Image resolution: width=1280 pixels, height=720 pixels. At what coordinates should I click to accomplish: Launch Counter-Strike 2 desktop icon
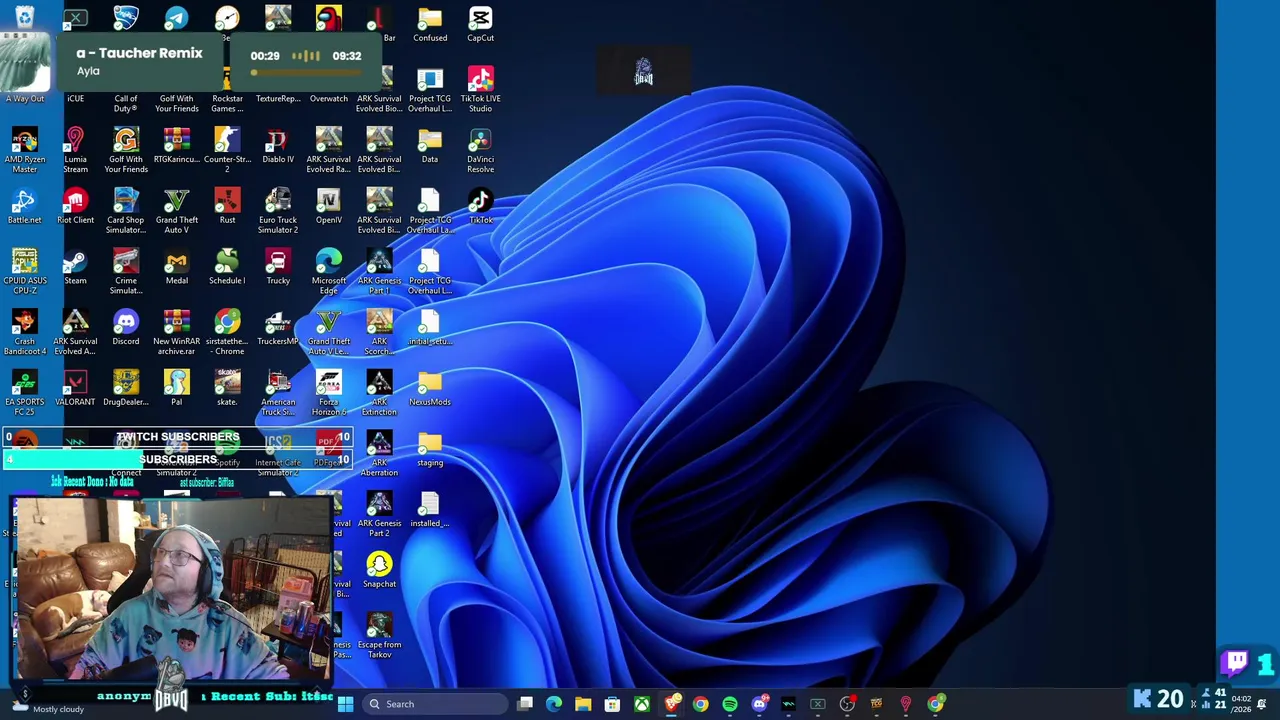click(x=227, y=150)
